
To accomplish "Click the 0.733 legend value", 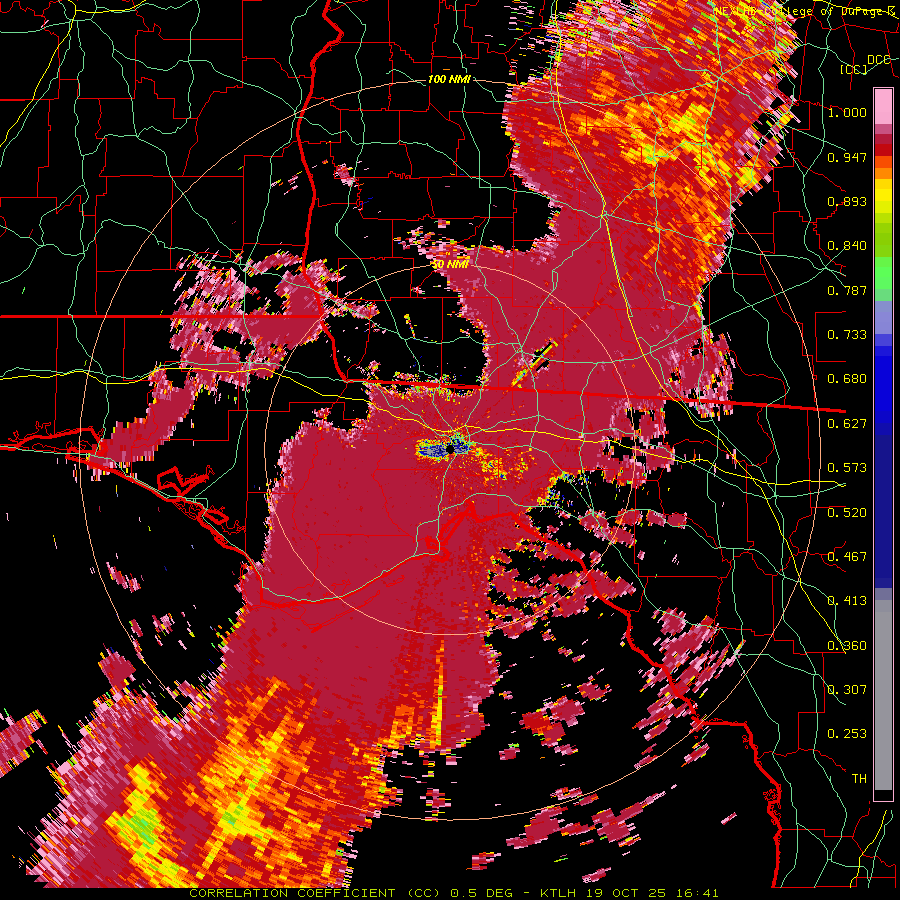I will (x=847, y=335).
